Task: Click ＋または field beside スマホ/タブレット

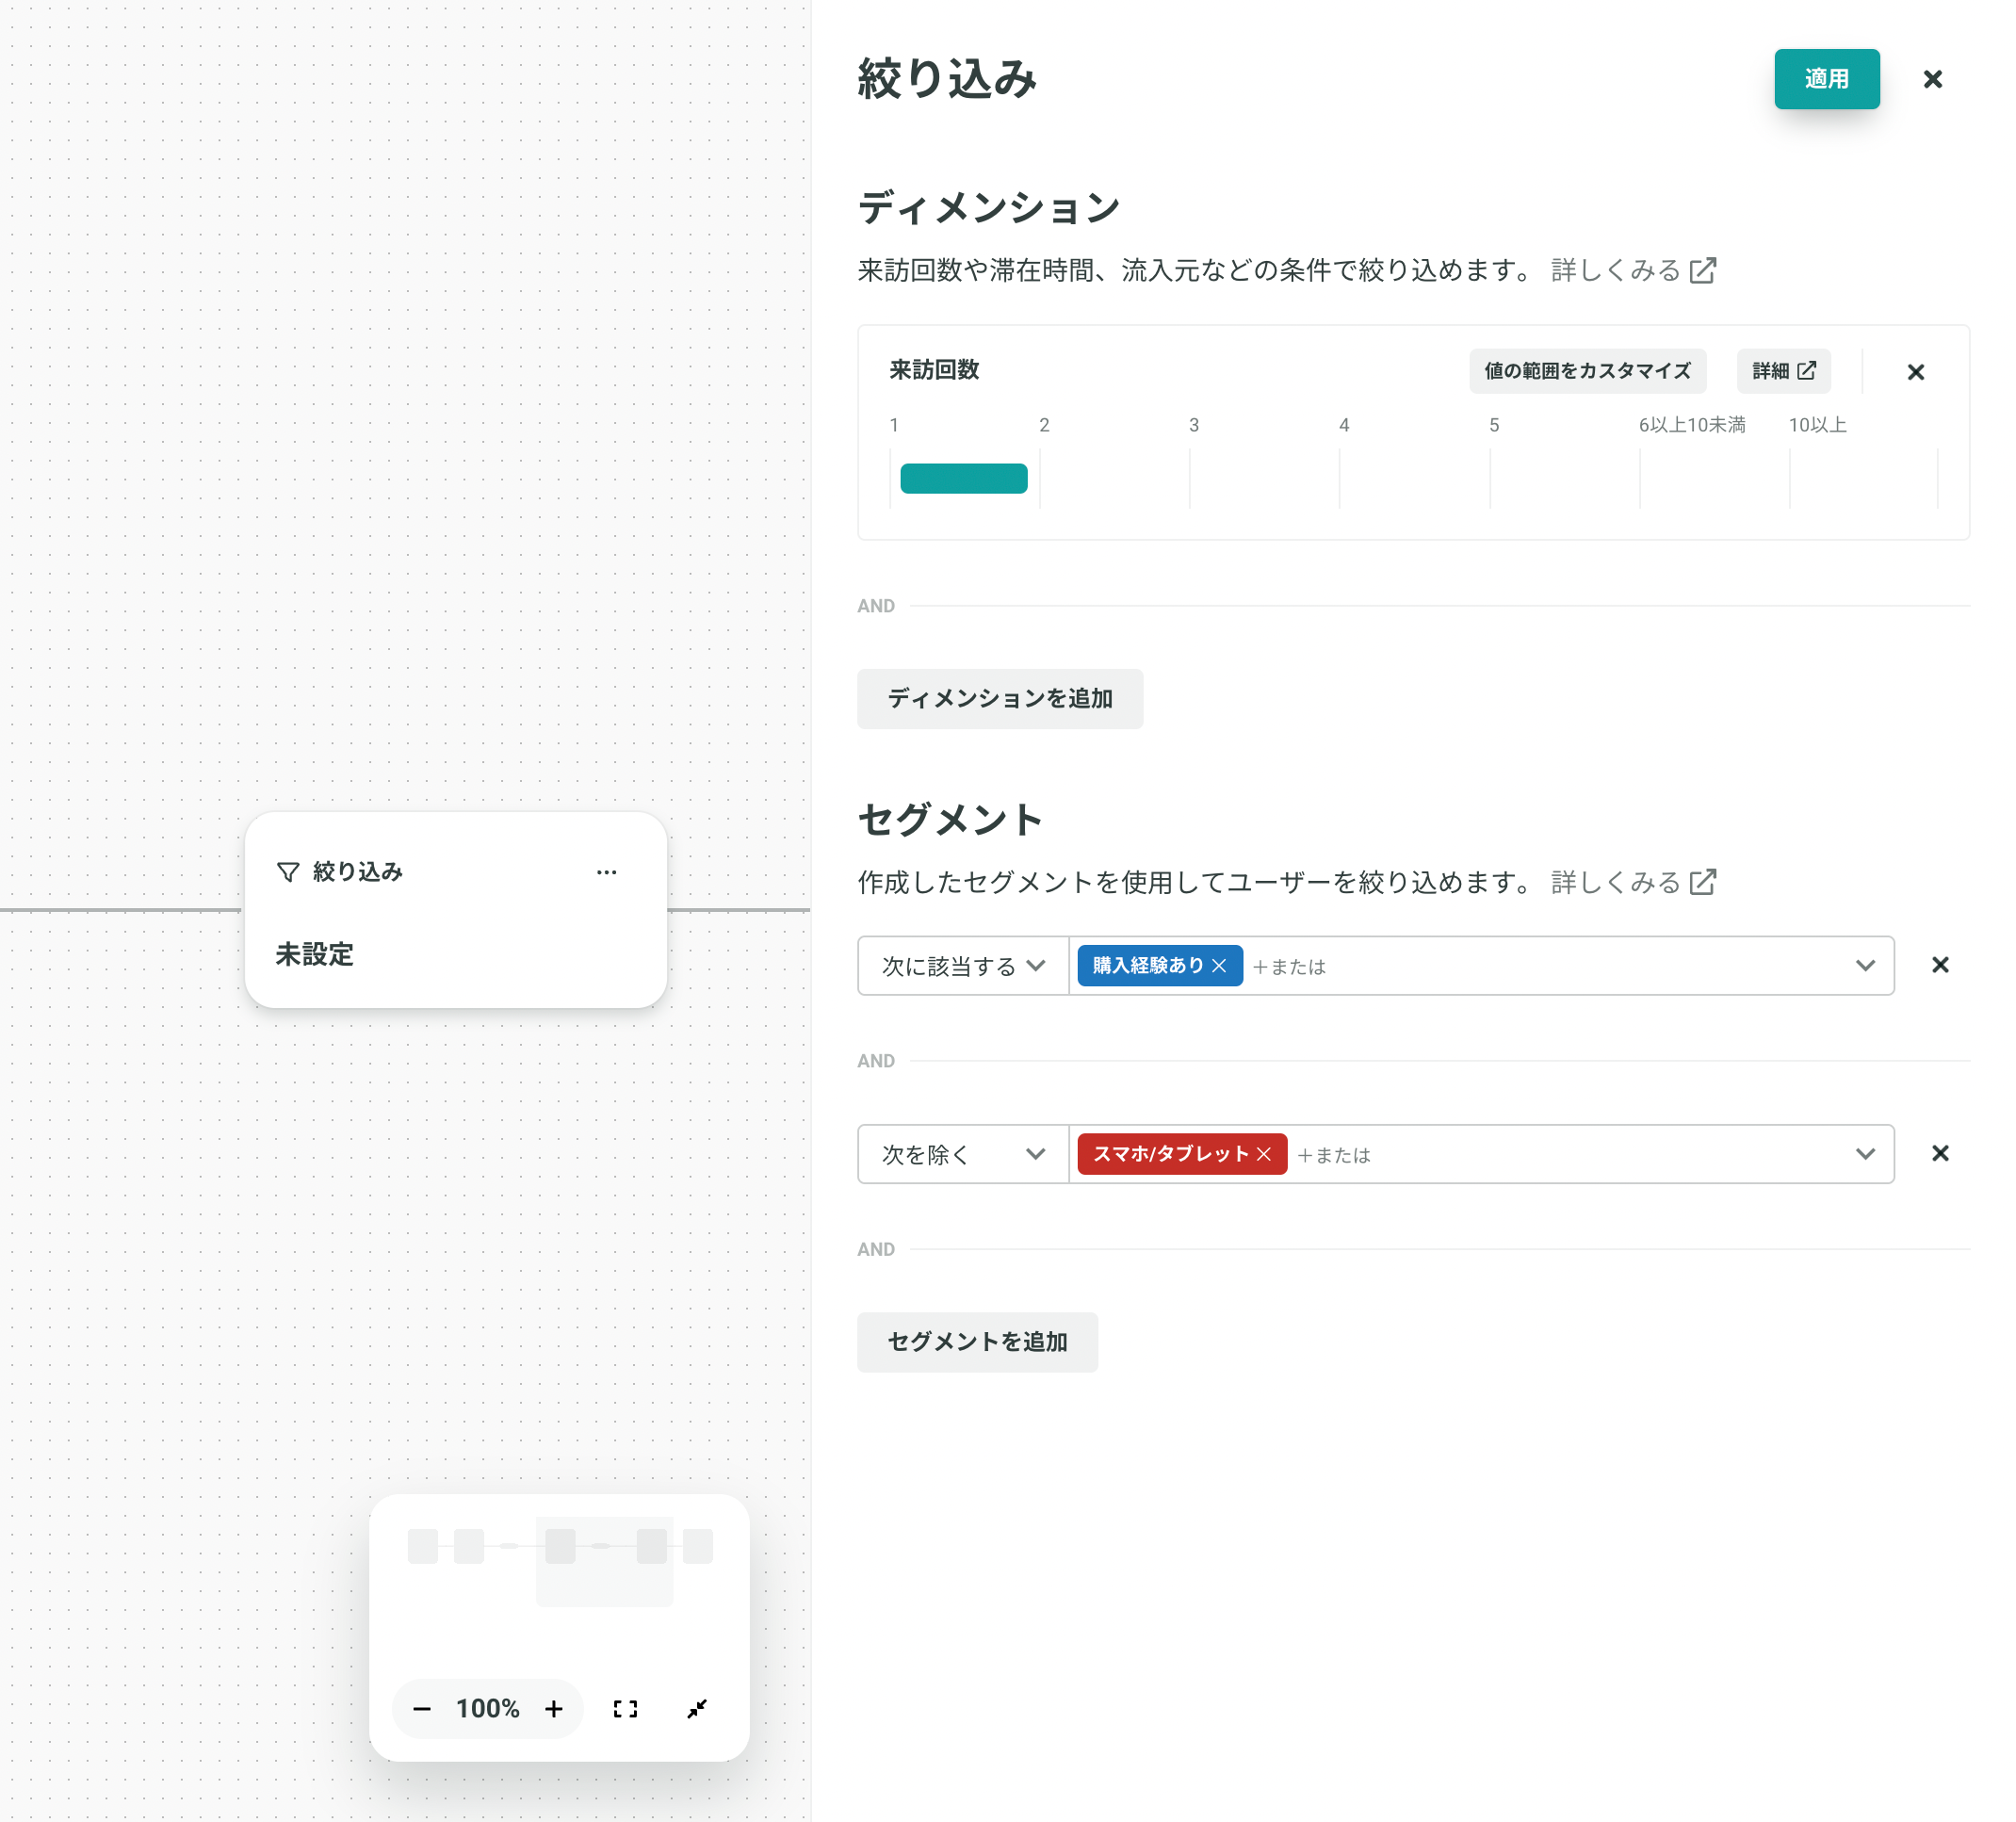Action: point(1334,1155)
